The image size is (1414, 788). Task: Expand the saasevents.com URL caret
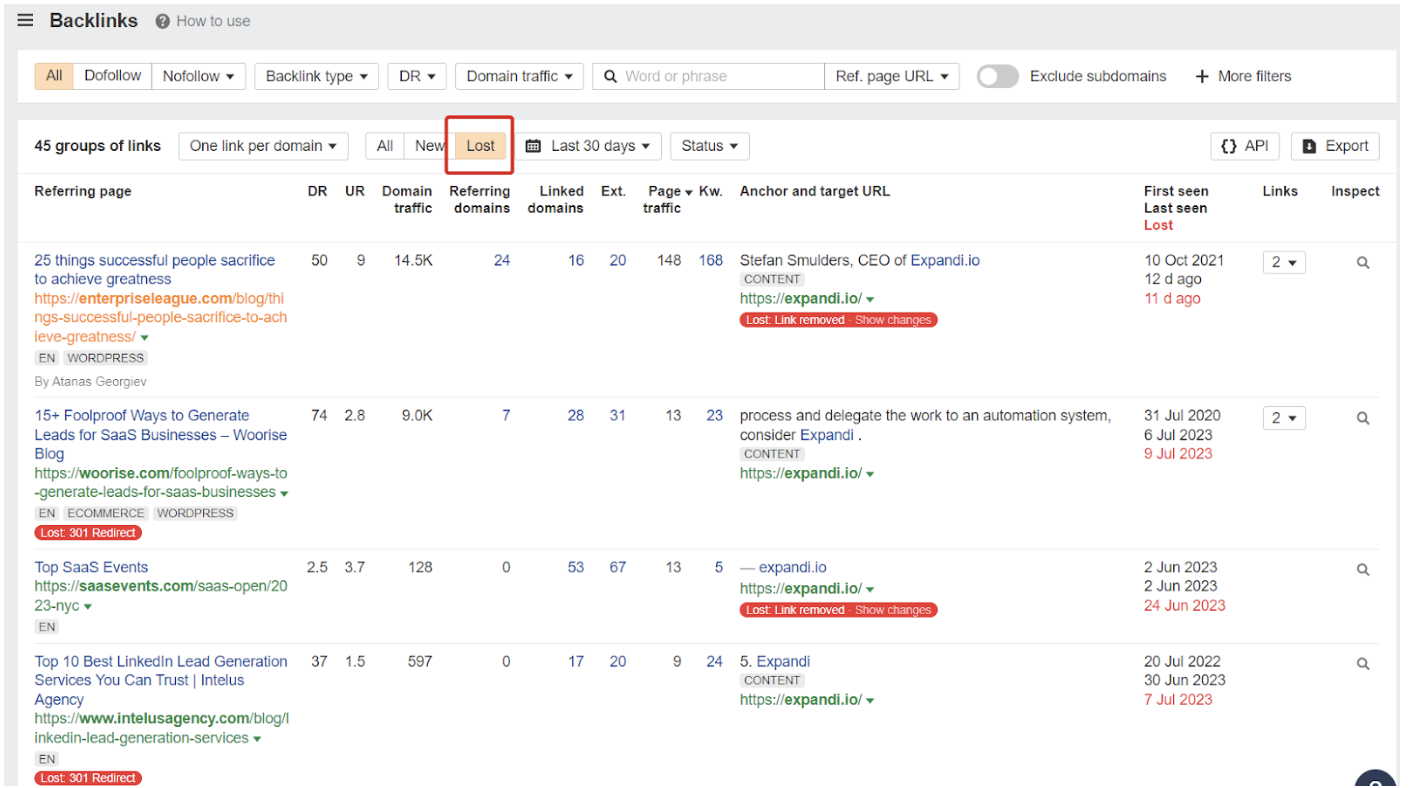coord(88,607)
